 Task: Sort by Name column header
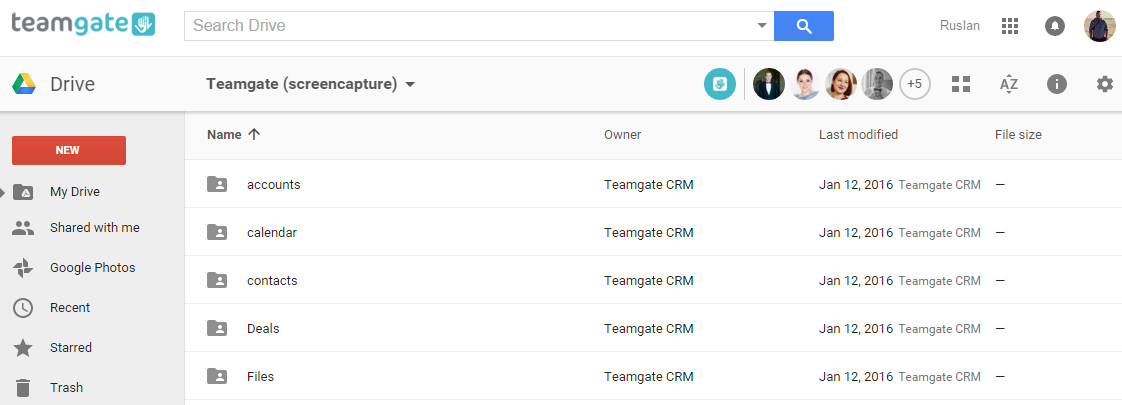[x=224, y=135]
